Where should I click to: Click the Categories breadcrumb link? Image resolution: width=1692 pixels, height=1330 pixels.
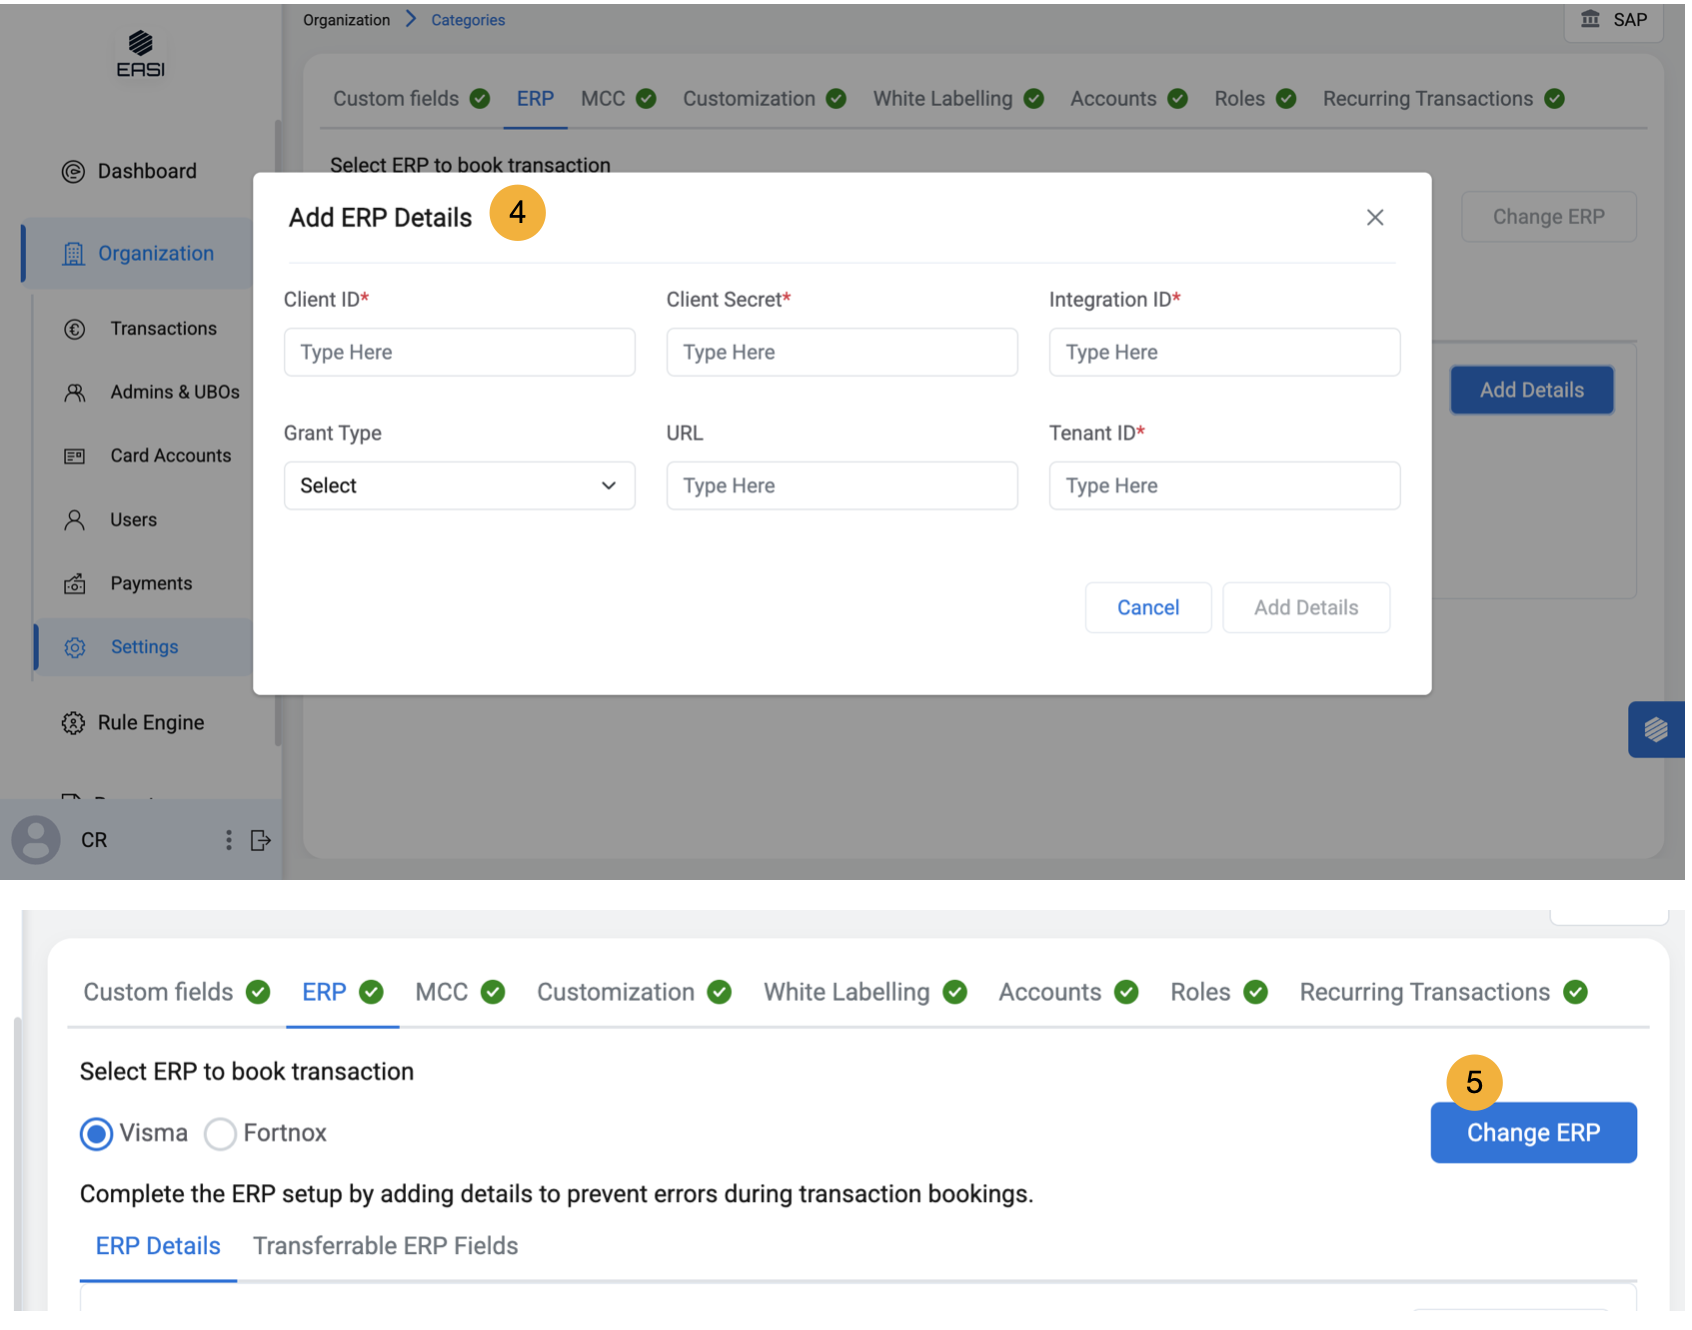point(467,20)
